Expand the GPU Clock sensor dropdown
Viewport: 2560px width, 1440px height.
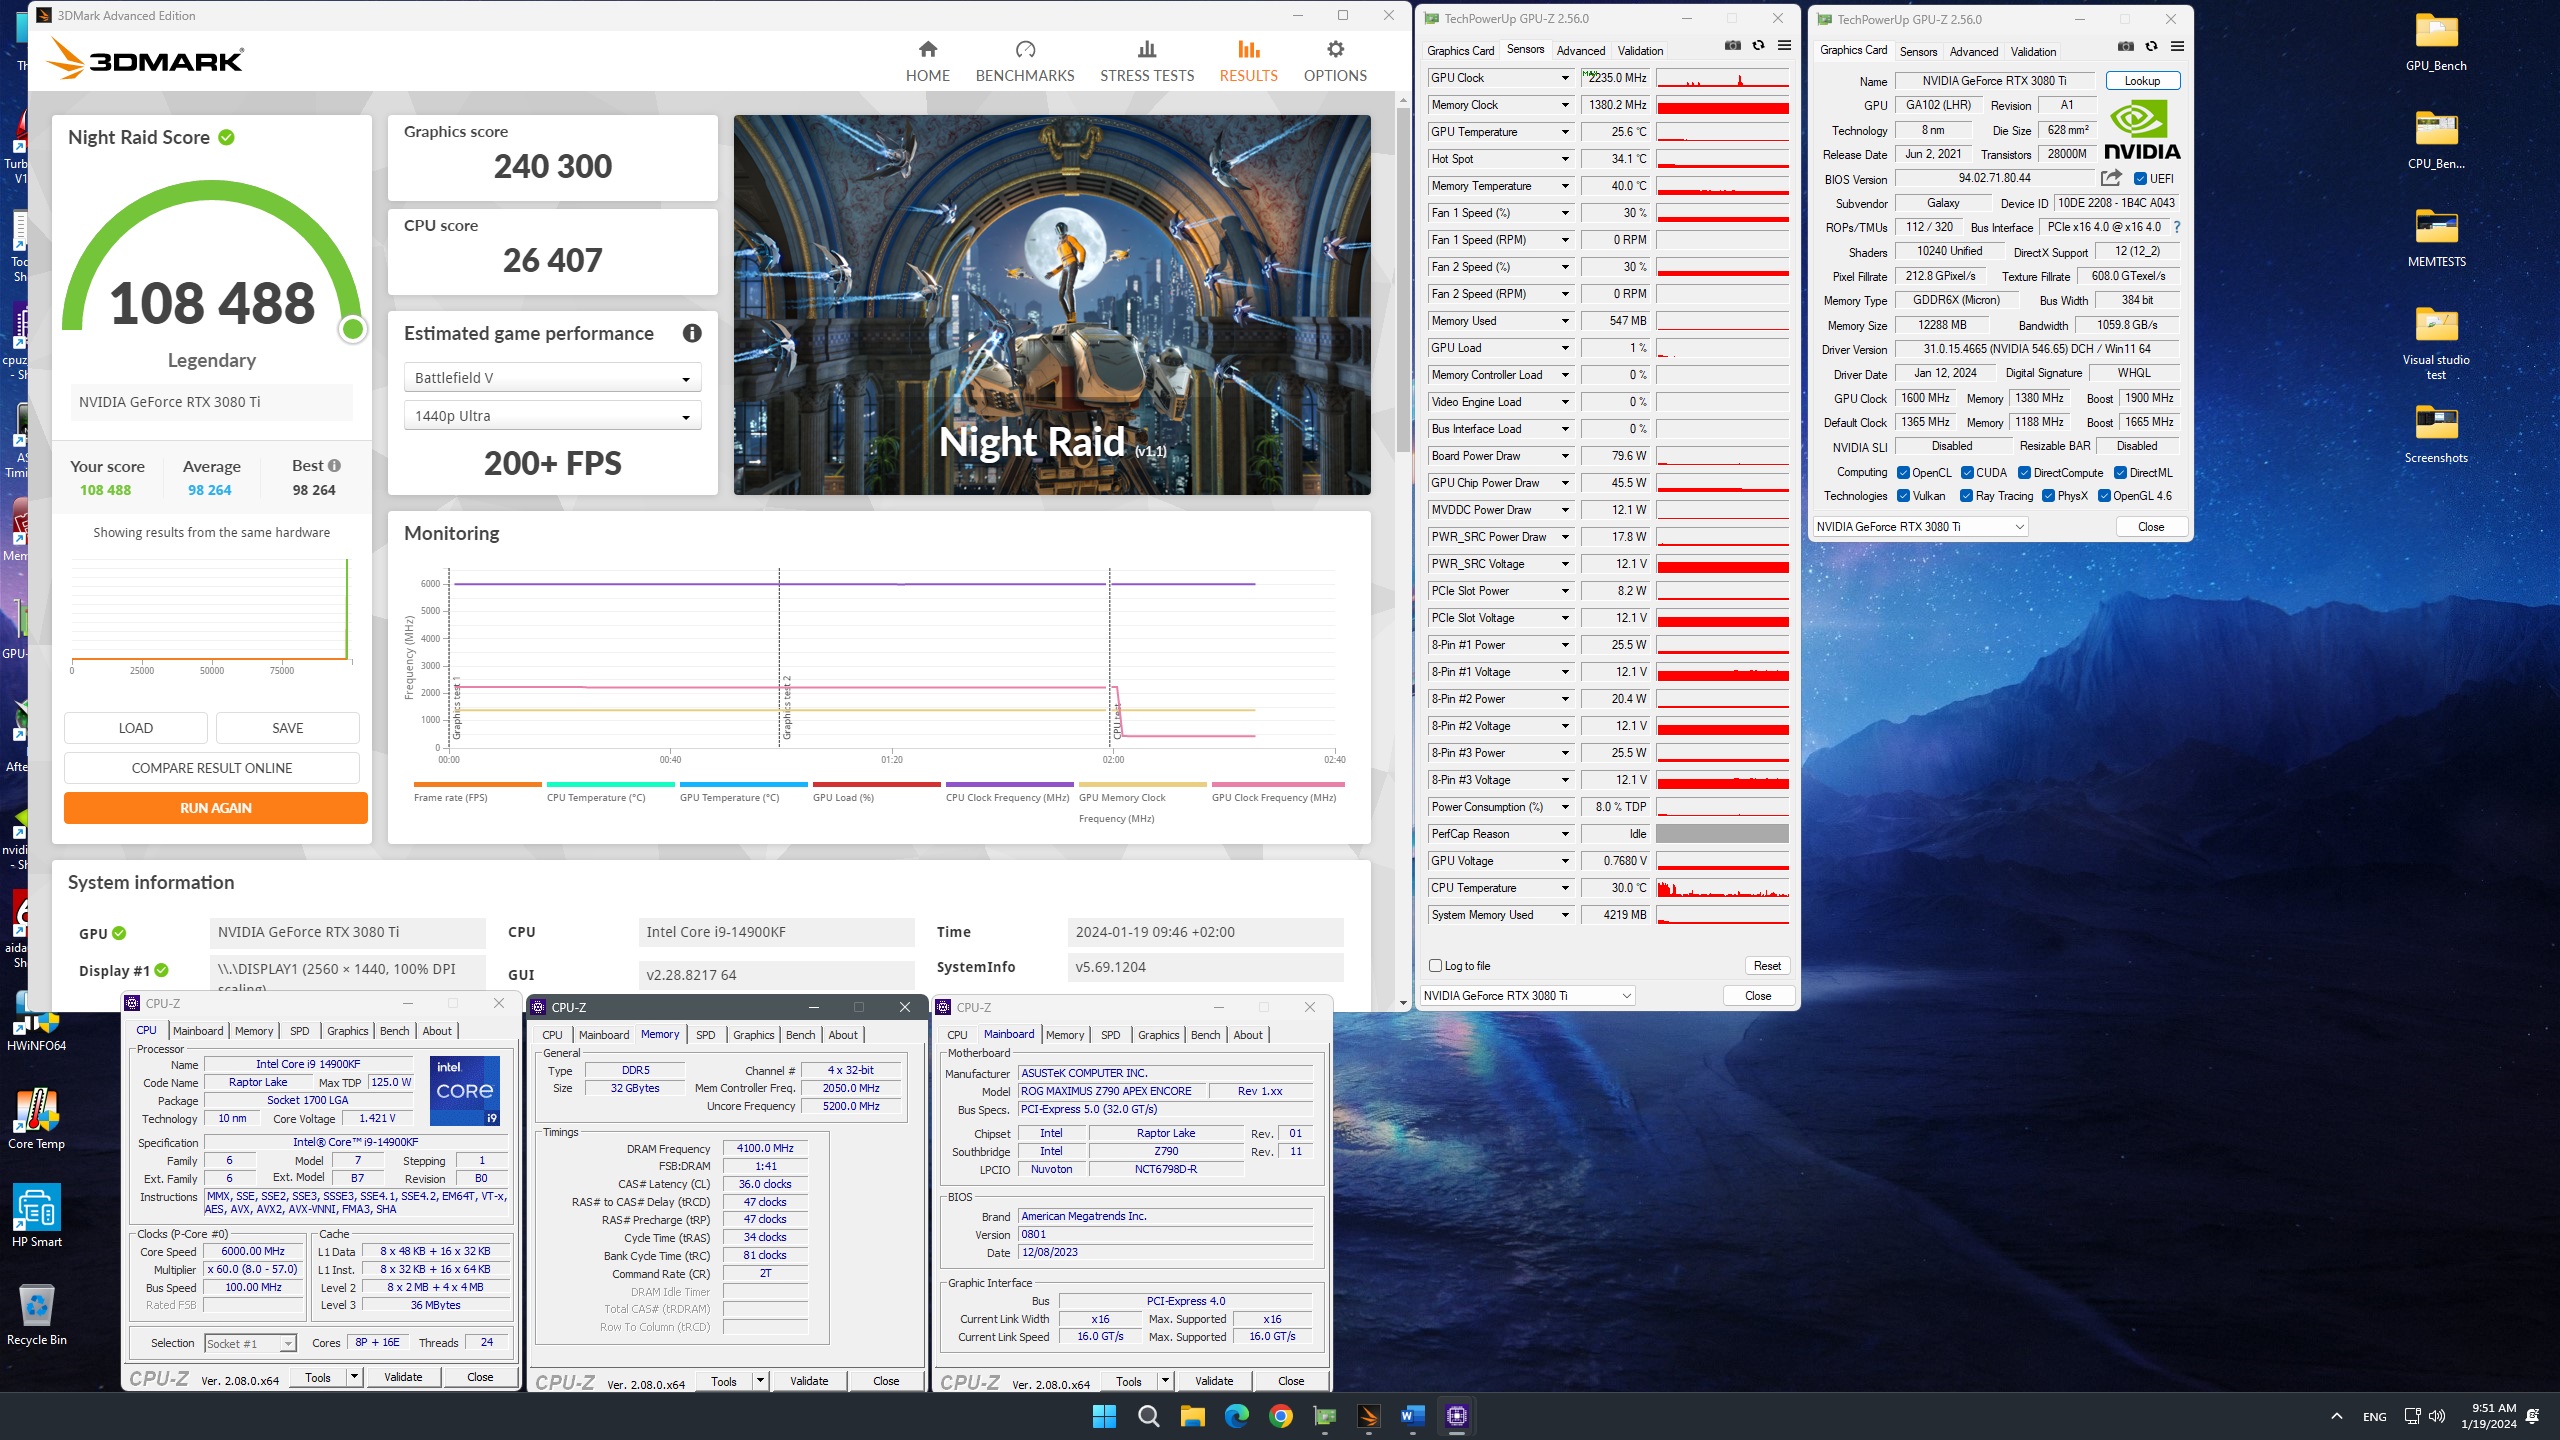(1565, 78)
